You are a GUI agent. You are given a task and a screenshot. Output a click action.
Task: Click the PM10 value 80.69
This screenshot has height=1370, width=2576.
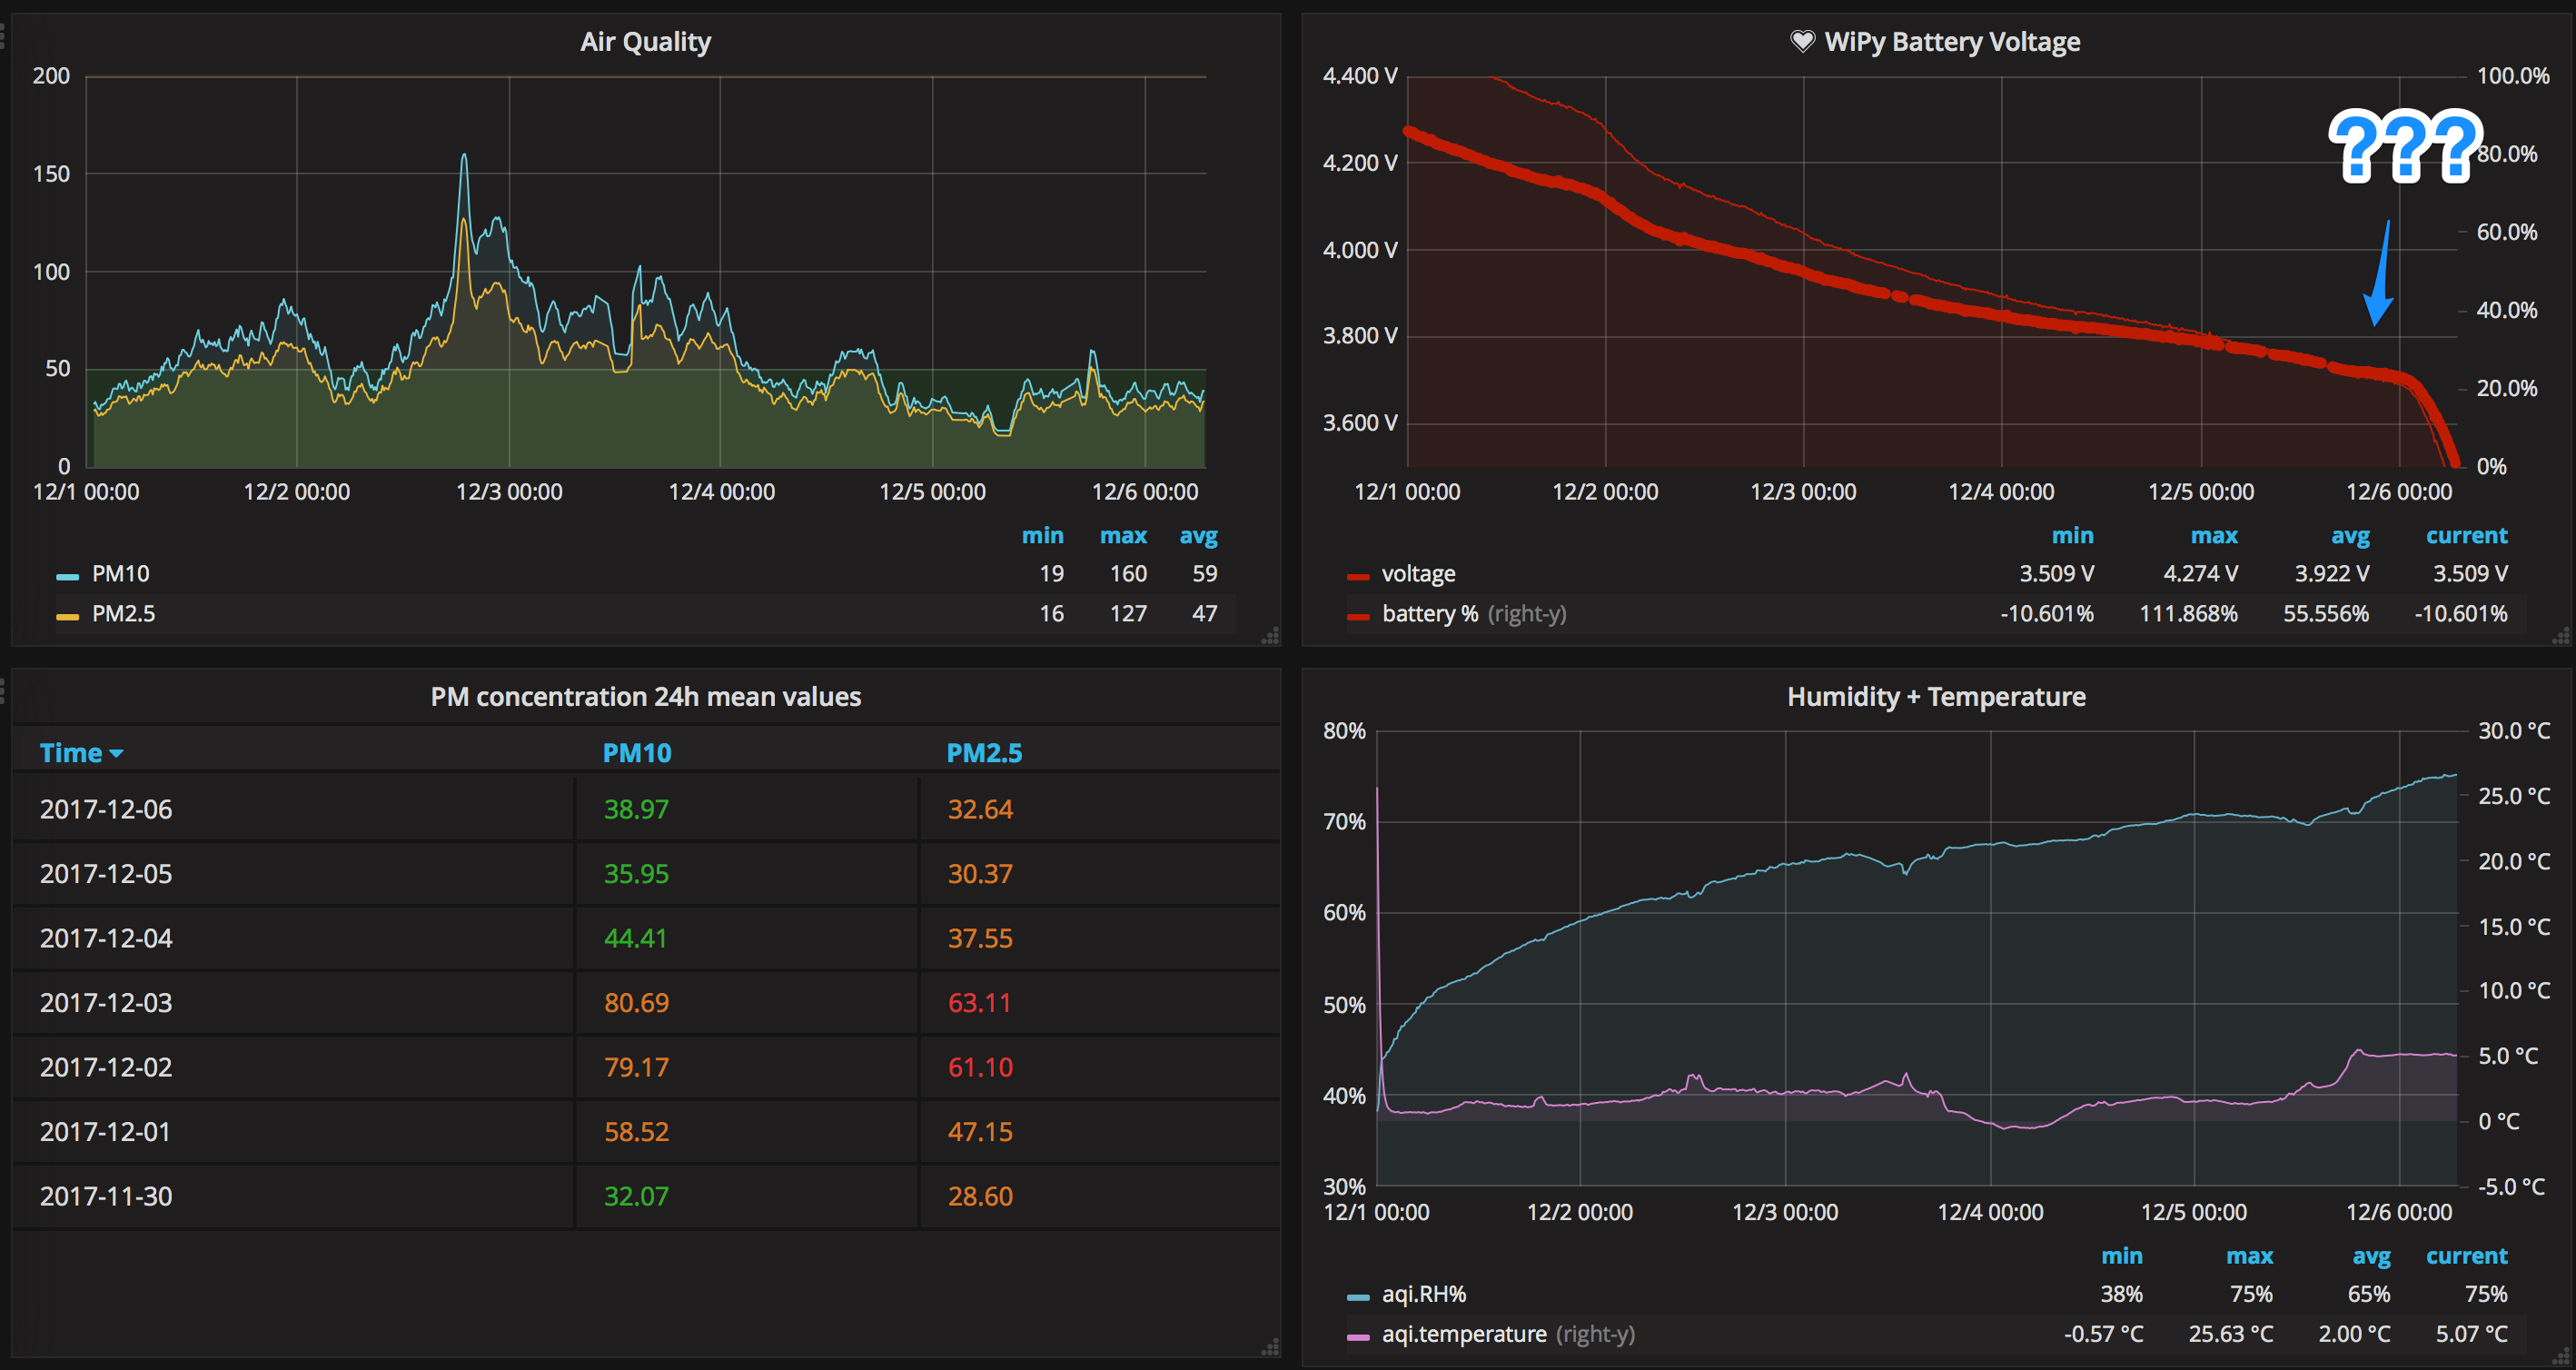point(636,1003)
